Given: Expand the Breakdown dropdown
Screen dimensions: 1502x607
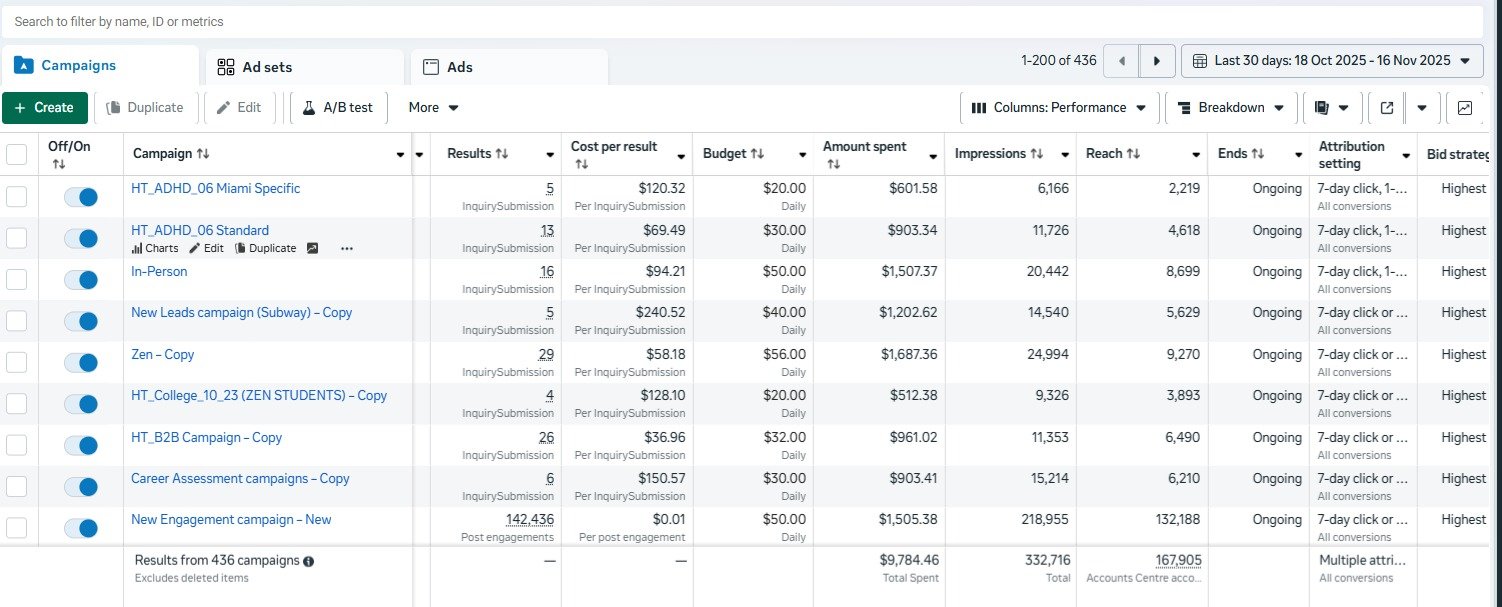Looking at the screenshot, I should [1231, 108].
